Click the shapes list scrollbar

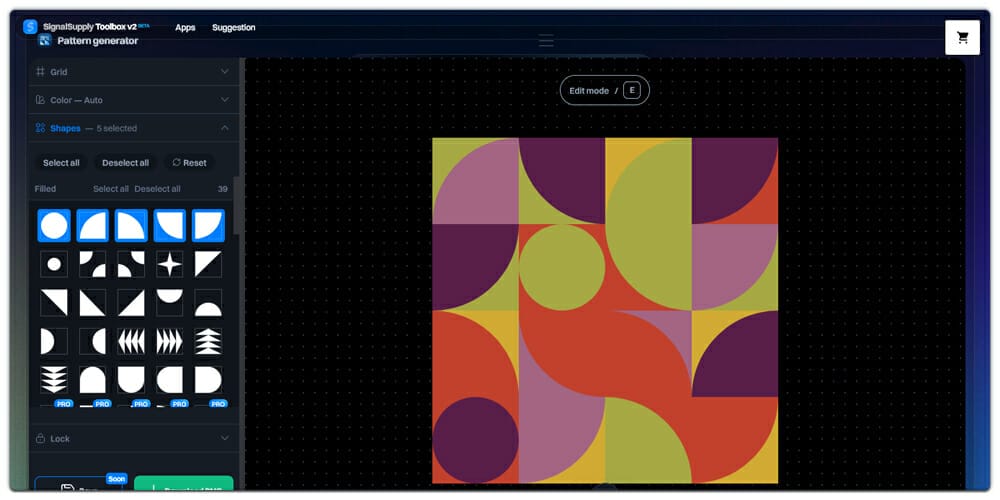click(x=237, y=205)
